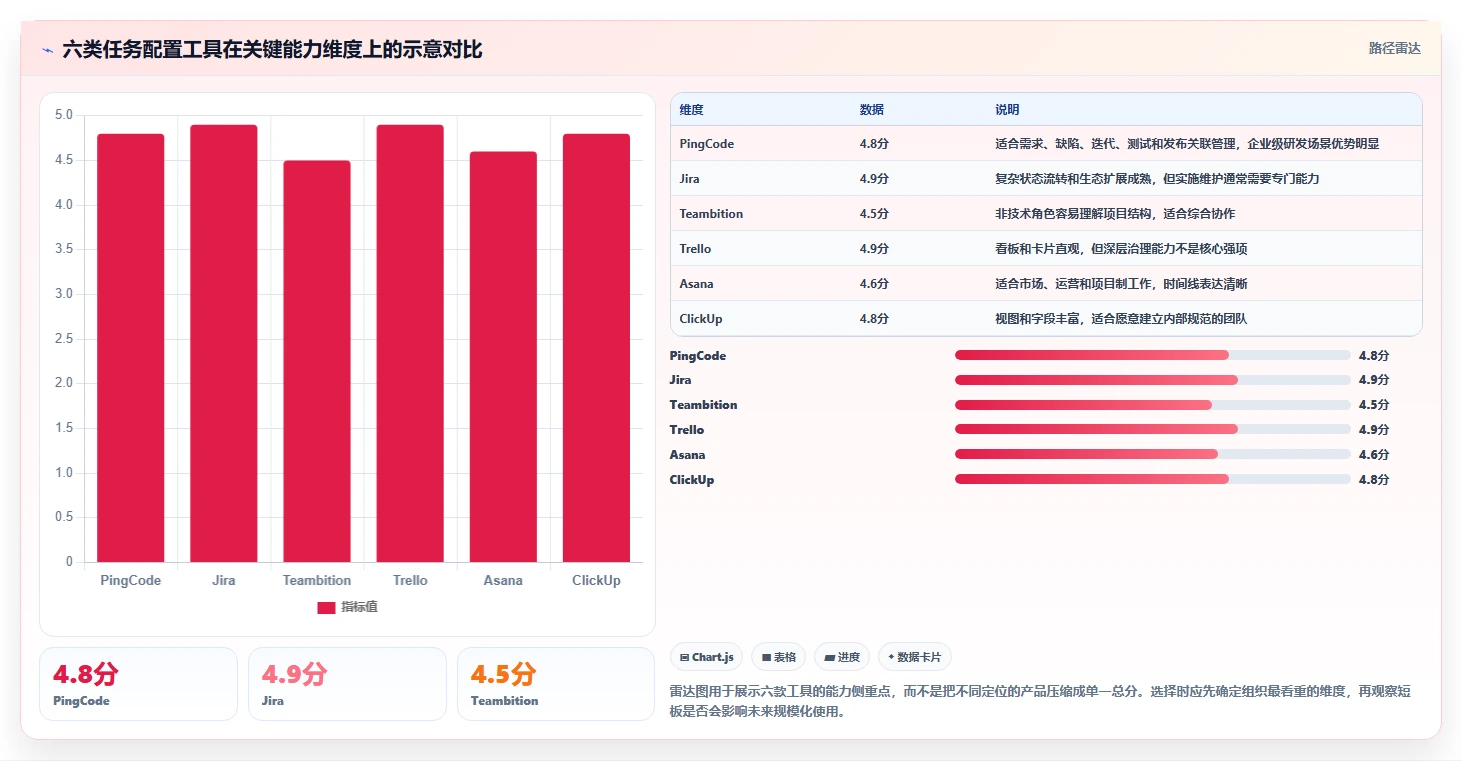The height and width of the screenshot is (761, 1462).
Task: Open the Jira 4.9分 data card
Action: tap(347, 684)
